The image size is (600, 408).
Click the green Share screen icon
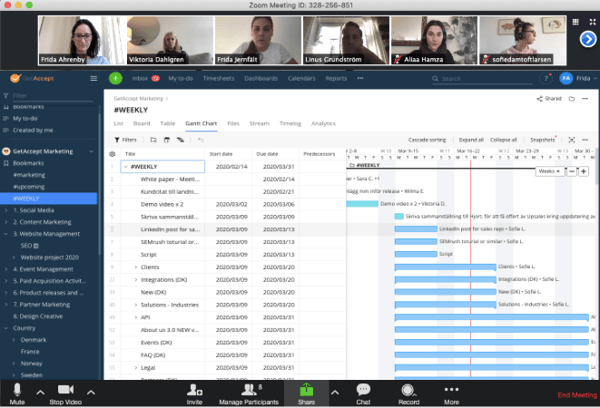click(x=306, y=390)
